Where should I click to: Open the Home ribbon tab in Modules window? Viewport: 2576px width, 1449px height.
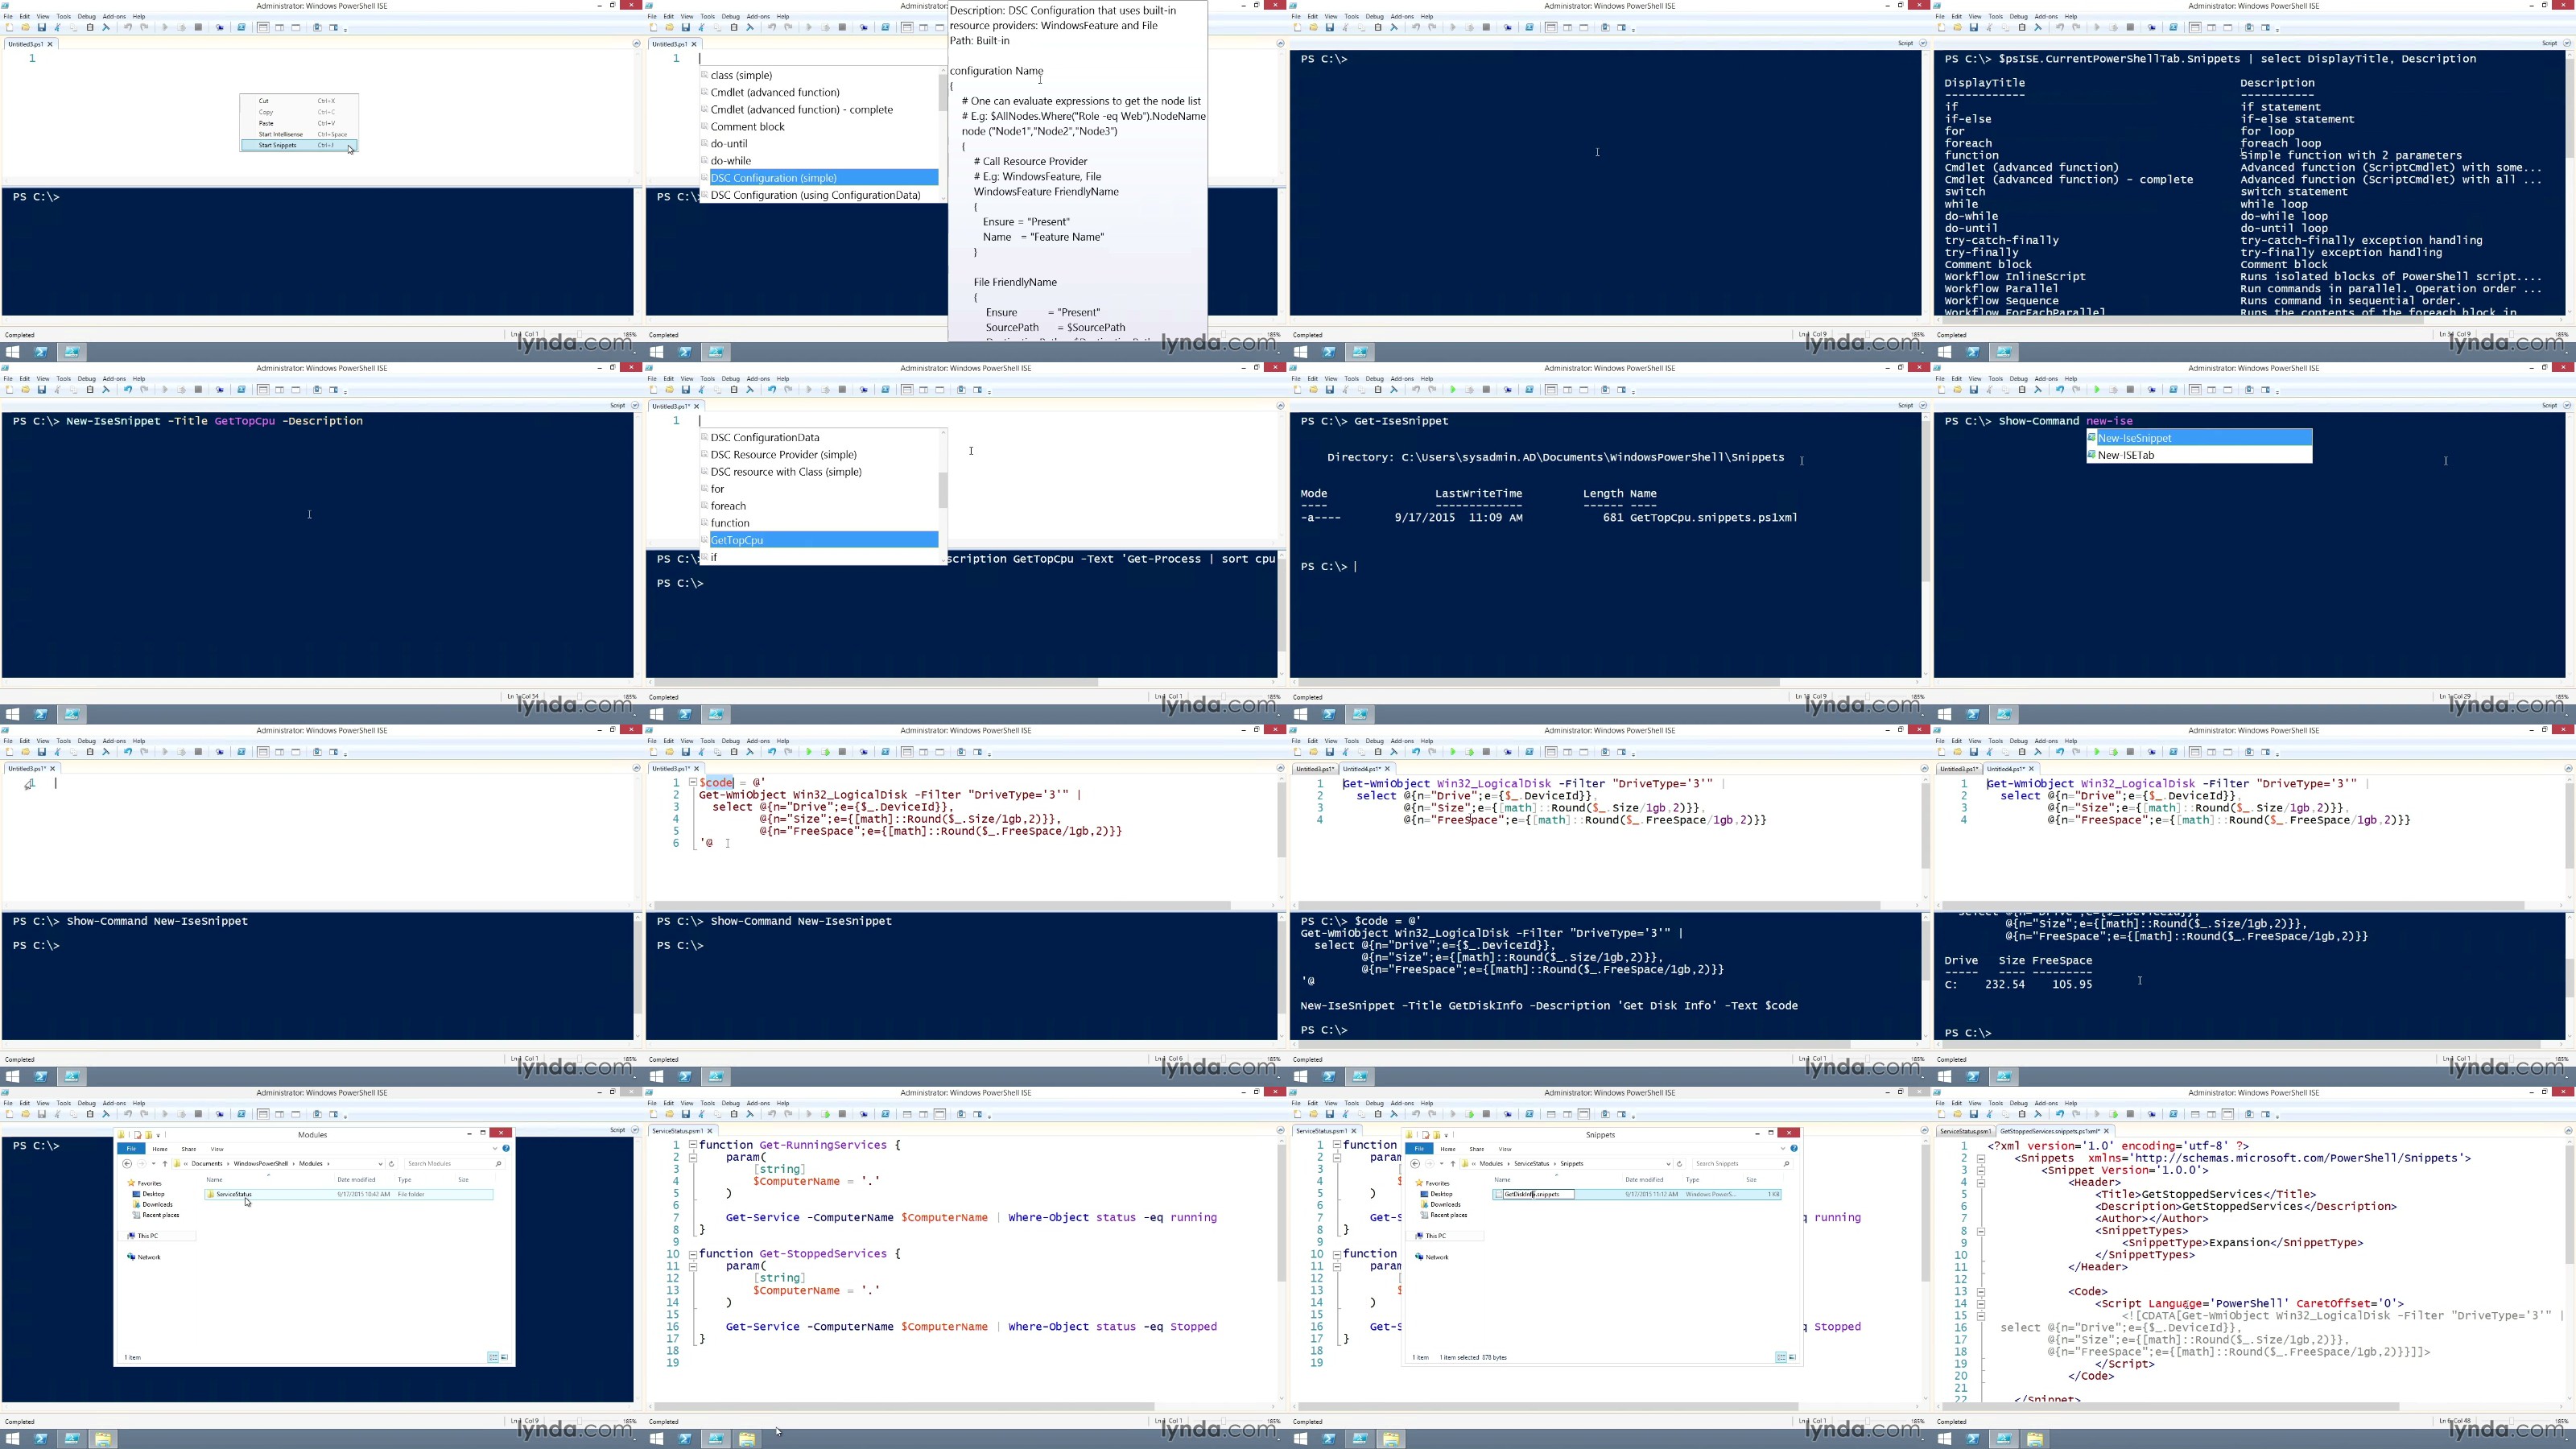click(x=160, y=1149)
